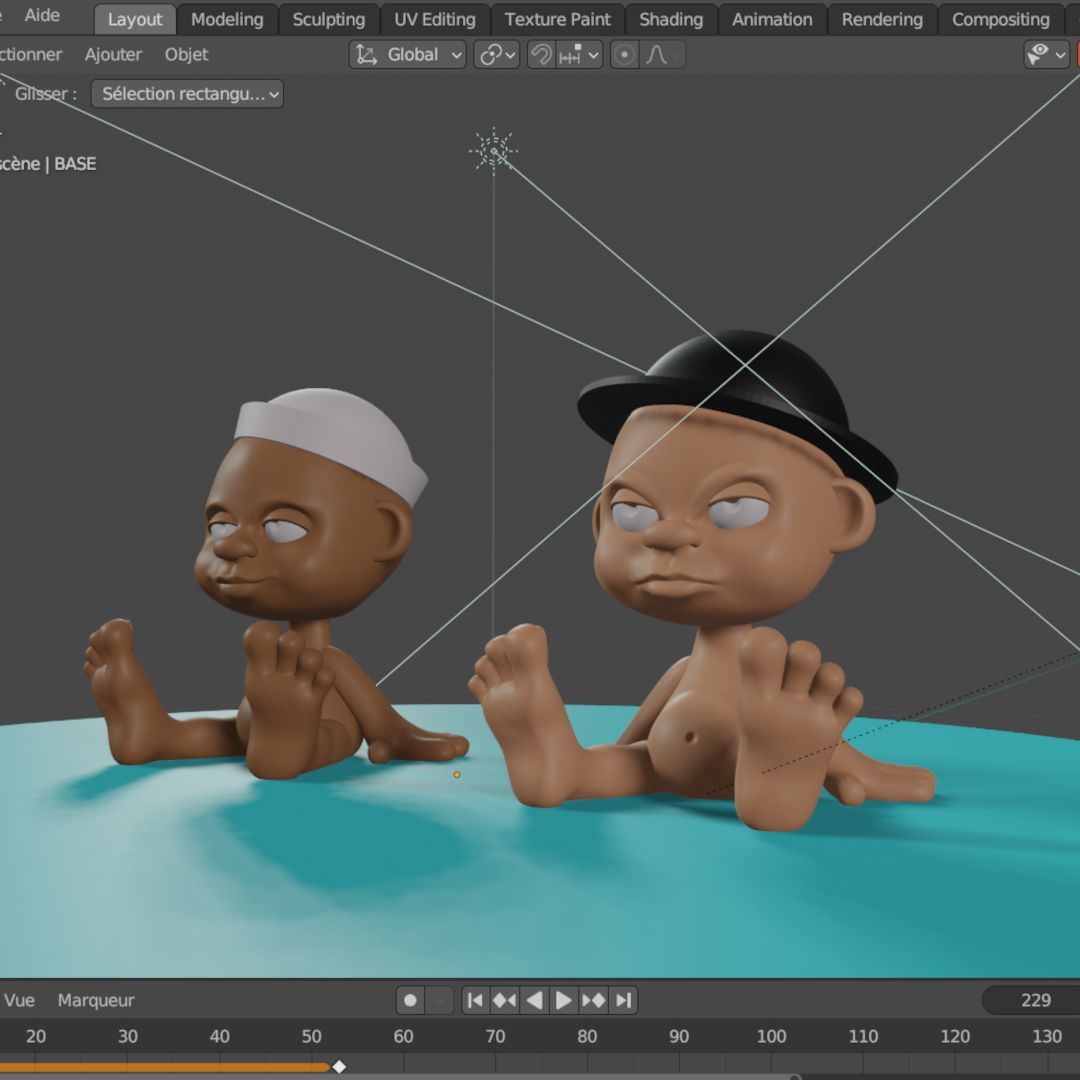
Task: Jump to next keyframe
Action: click(594, 1000)
